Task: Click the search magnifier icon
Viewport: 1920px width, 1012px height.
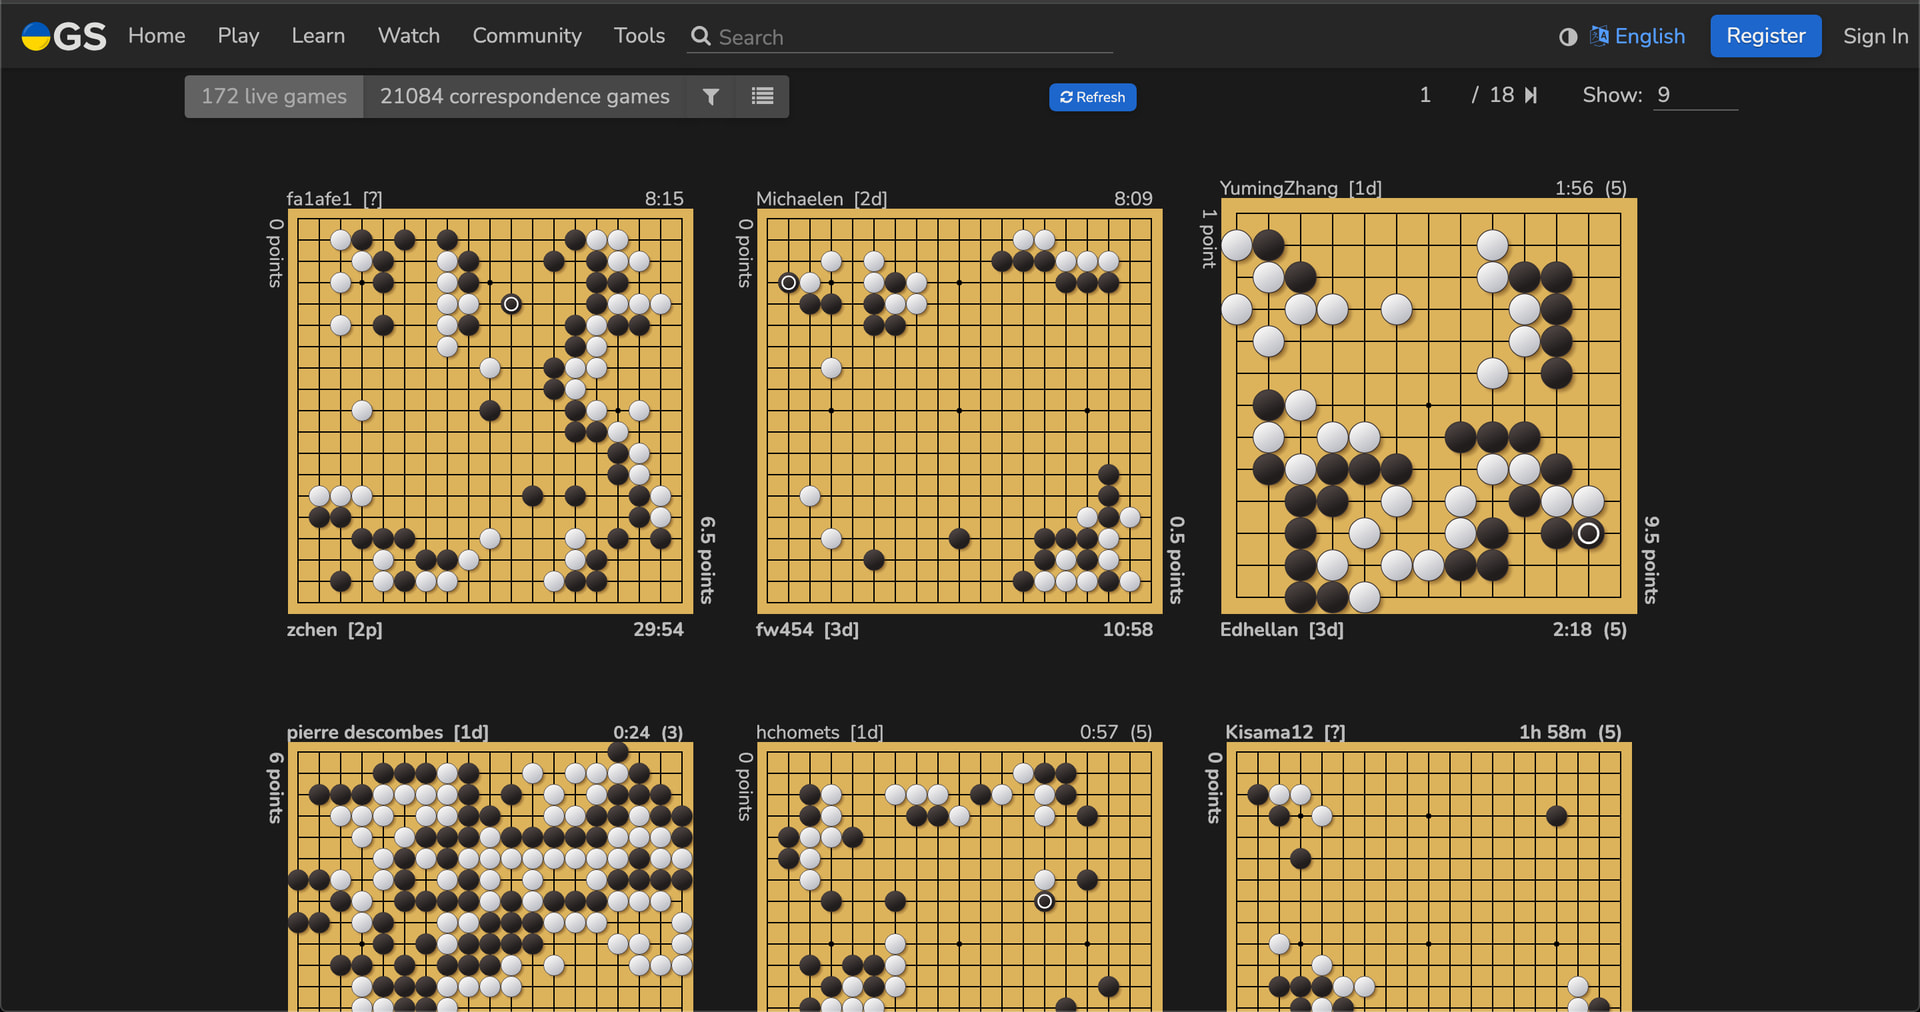Action: pos(701,37)
